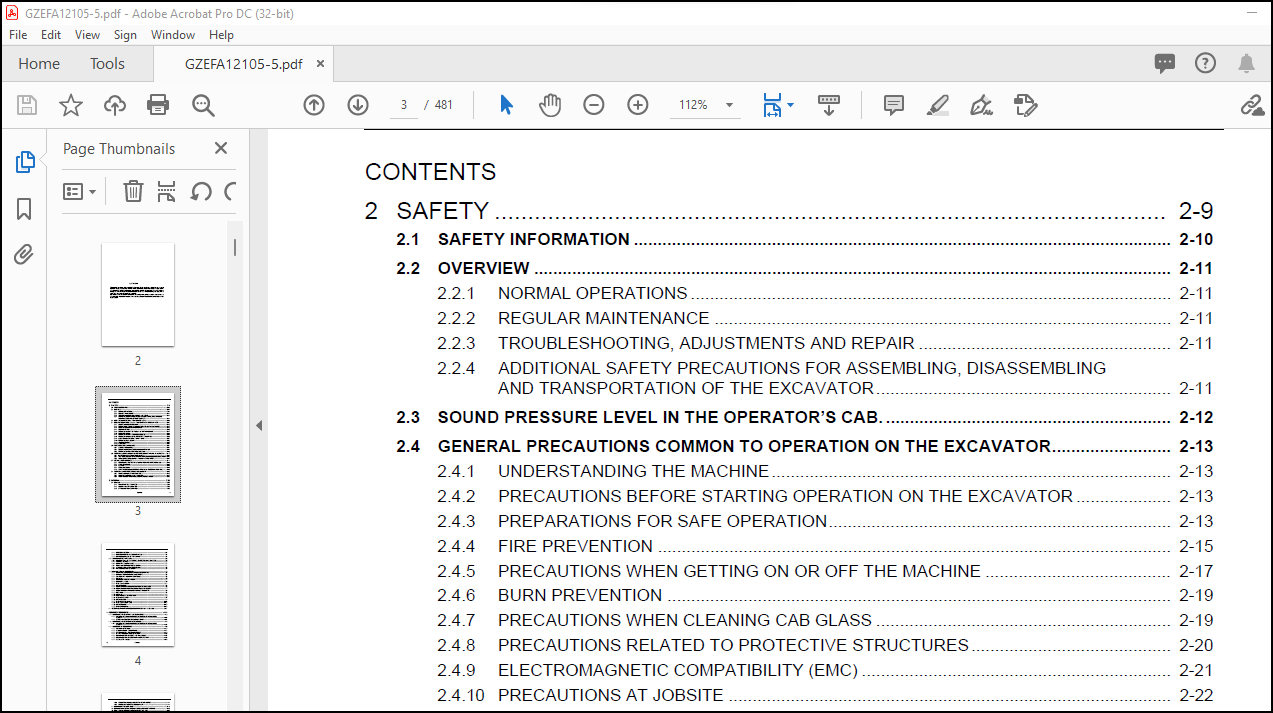The height and width of the screenshot is (713, 1273).
Task: Enable scrolling mode keyboard icon
Action: click(829, 105)
